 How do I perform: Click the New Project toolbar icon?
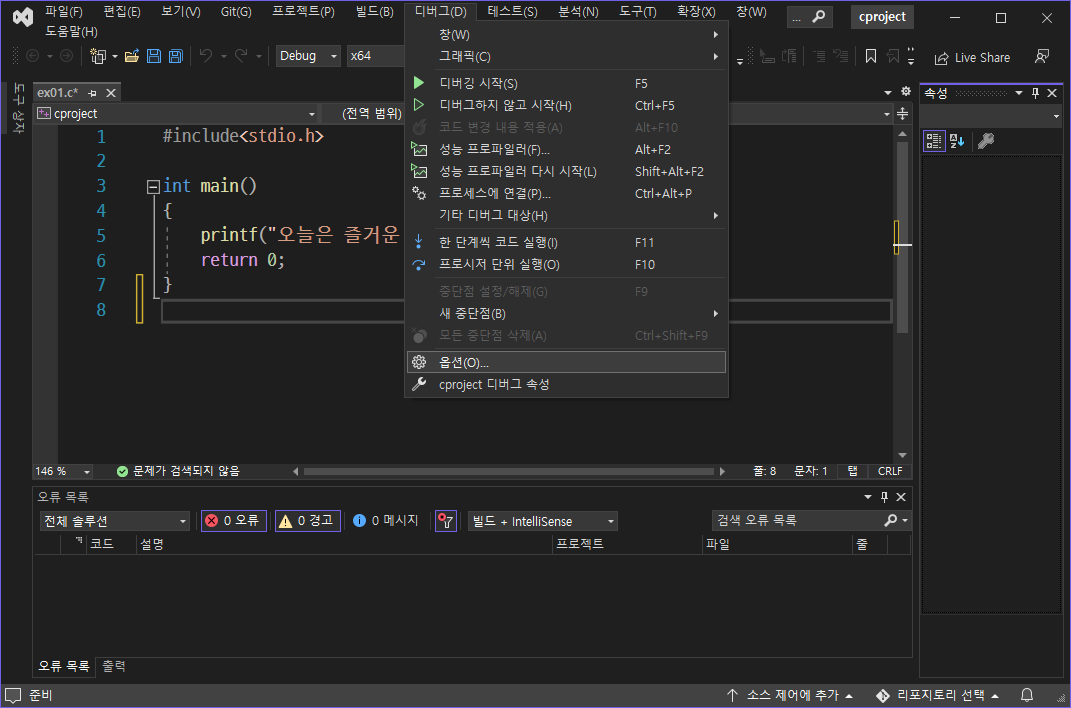(x=98, y=56)
